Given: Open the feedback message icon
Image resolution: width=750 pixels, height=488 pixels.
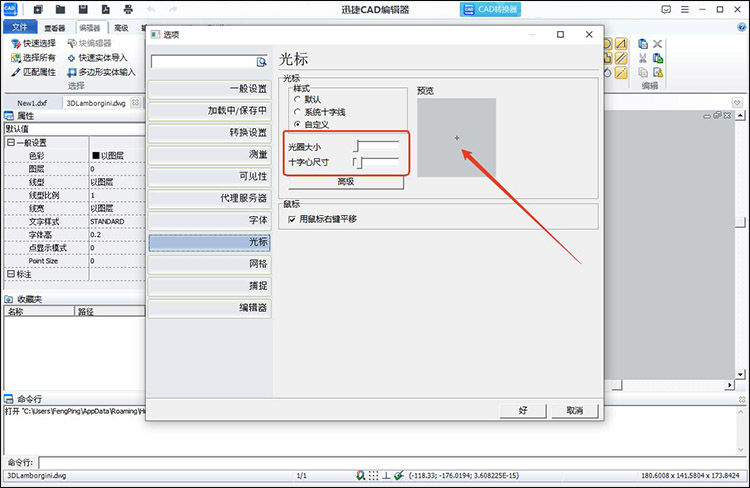Looking at the screenshot, I should click(666, 9).
